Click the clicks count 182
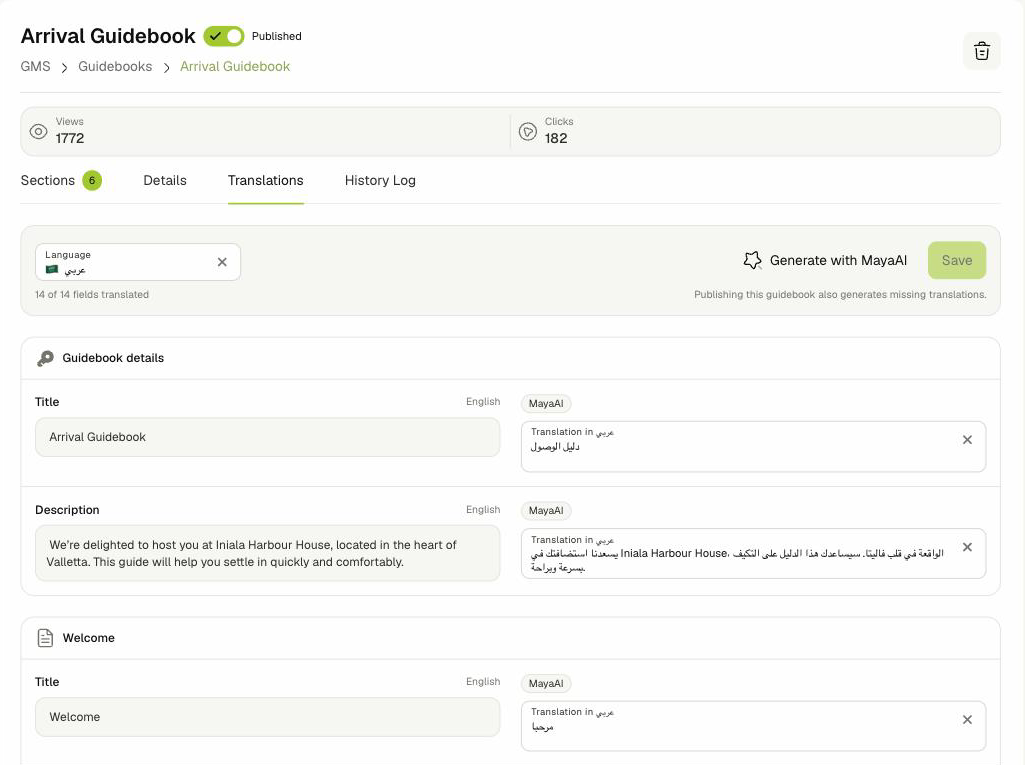The width and height of the screenshot is (1025, 765). pos(556,139)
